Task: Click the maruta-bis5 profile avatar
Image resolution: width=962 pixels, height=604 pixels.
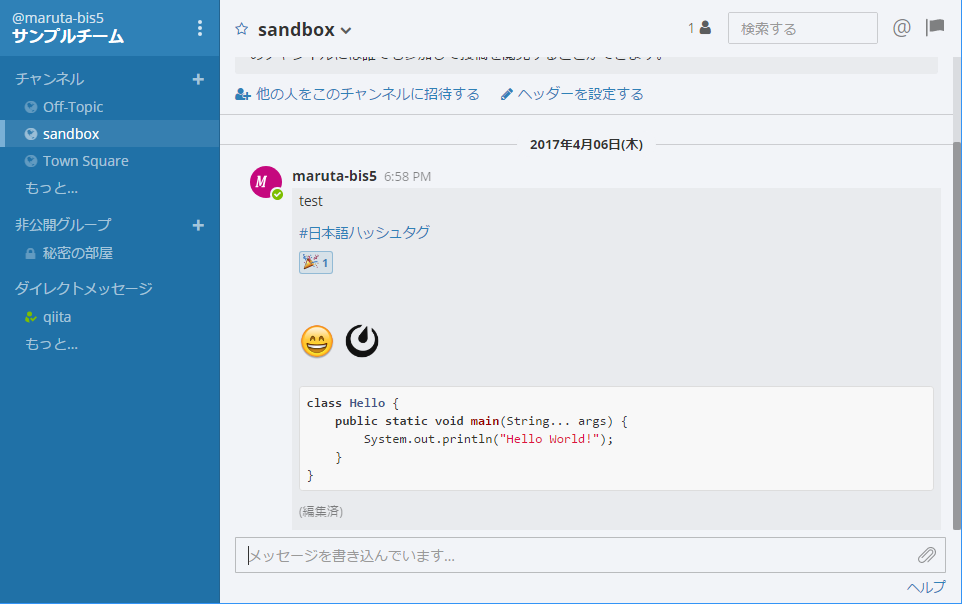Action: tap(265, 183)
